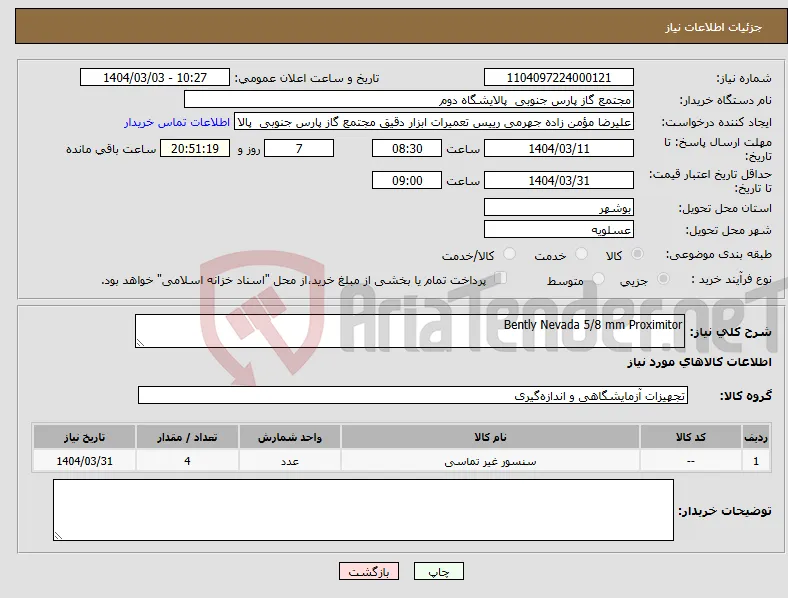Select the کالا/خدمت radio button

pyautogui.click(x=510, y=254)
